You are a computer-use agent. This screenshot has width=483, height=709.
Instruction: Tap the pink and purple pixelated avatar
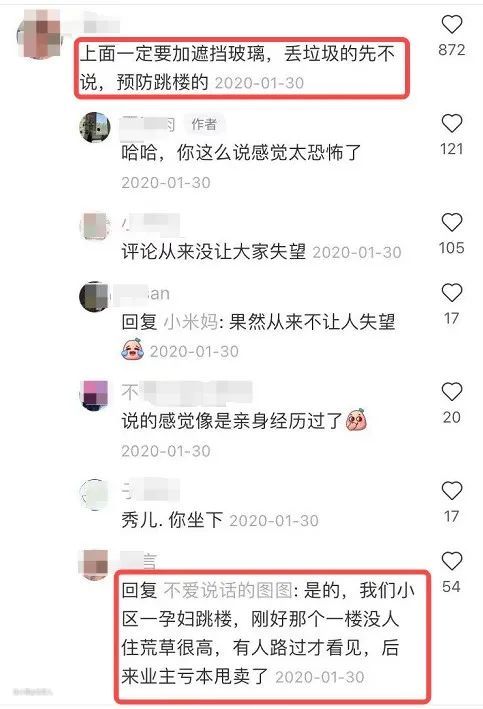click(x=95, y=395)
